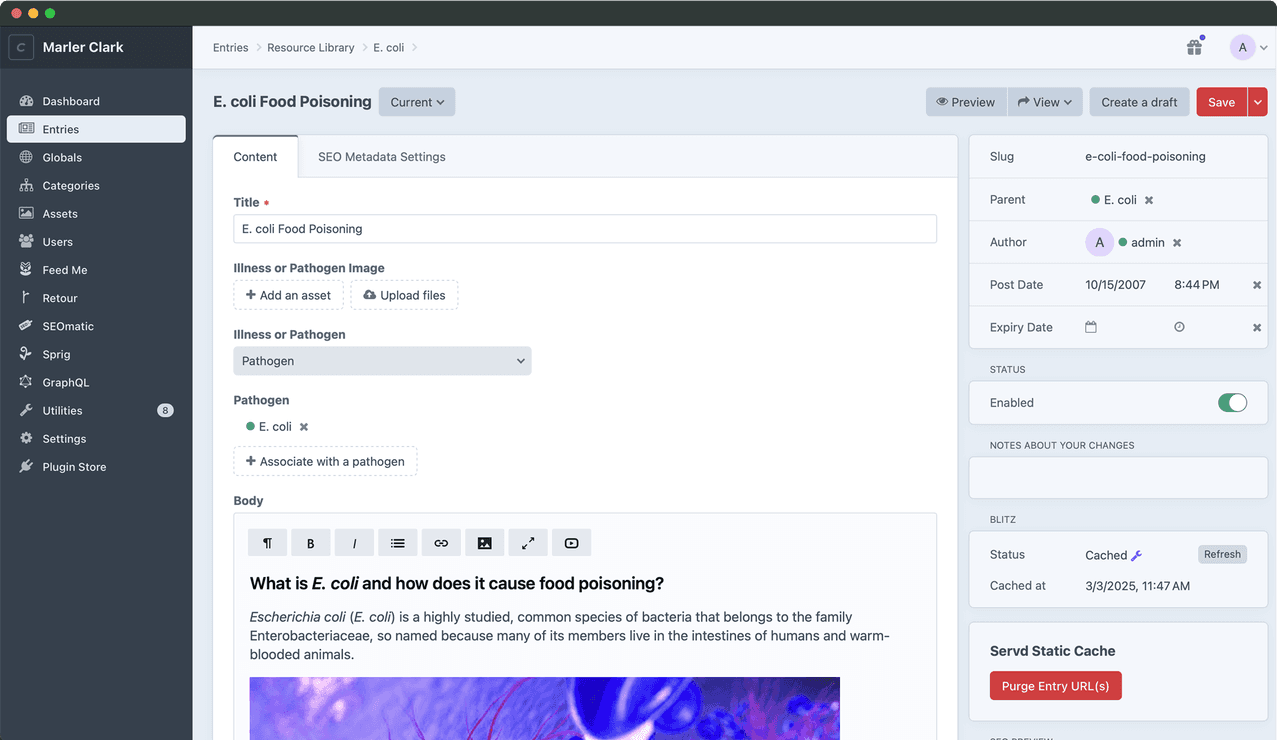Toggle the Enabled status switch
1277x740 pixels.
tap(1232, 403)
